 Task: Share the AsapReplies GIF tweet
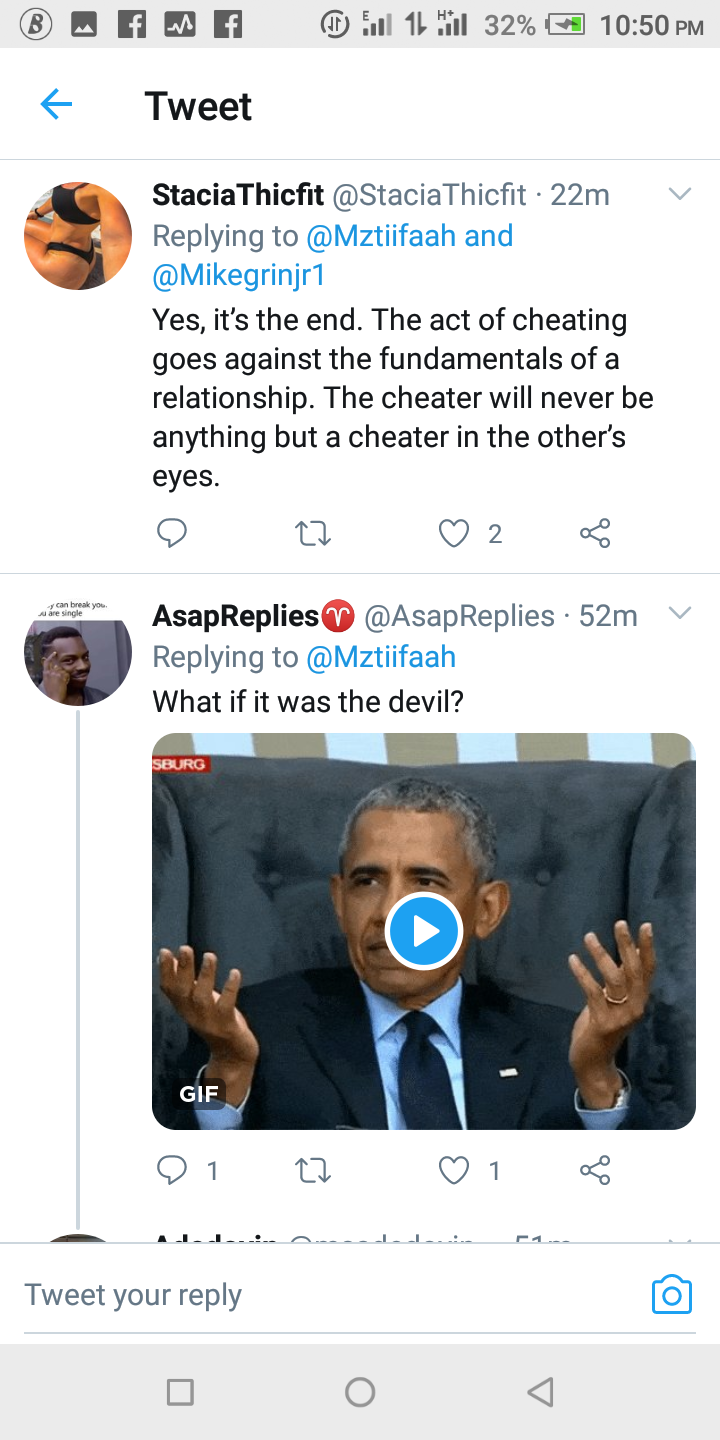point(595,1170)
